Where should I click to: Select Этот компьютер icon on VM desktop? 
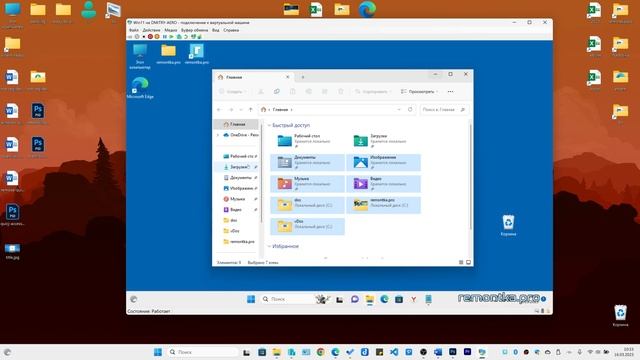click(x=140, y=56)
